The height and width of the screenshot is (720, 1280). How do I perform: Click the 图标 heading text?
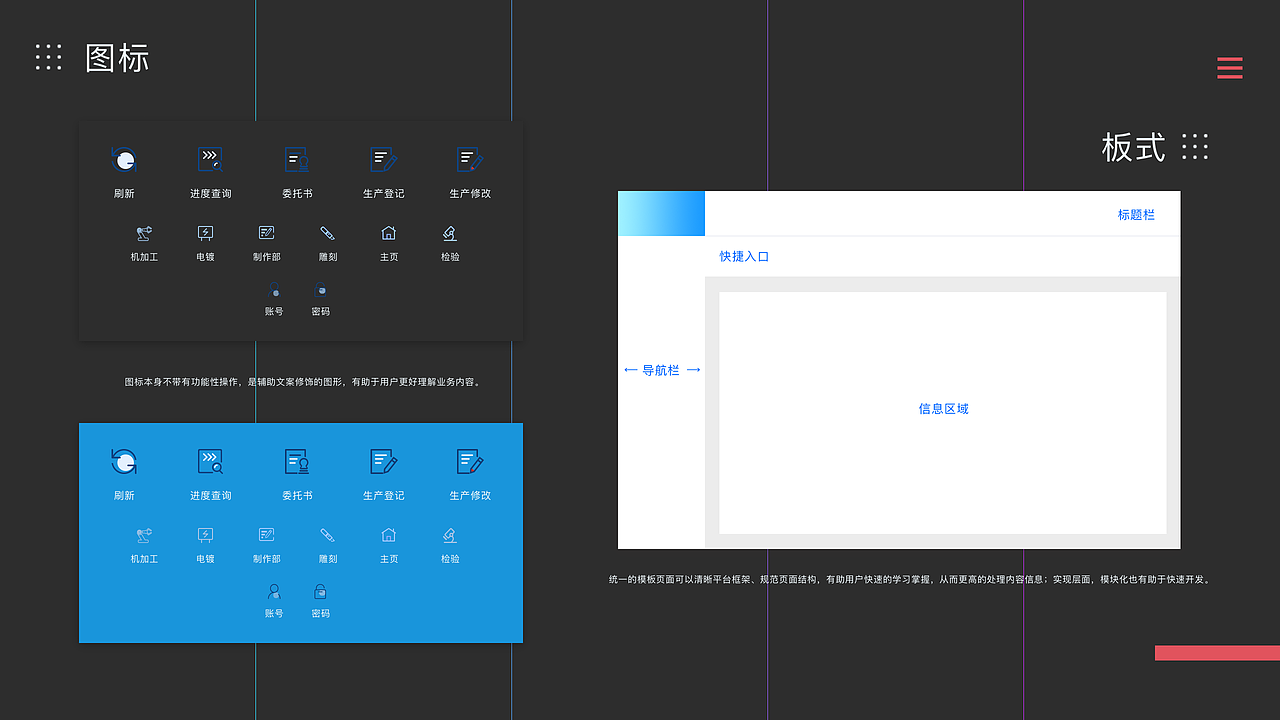[x=117, y=58]
